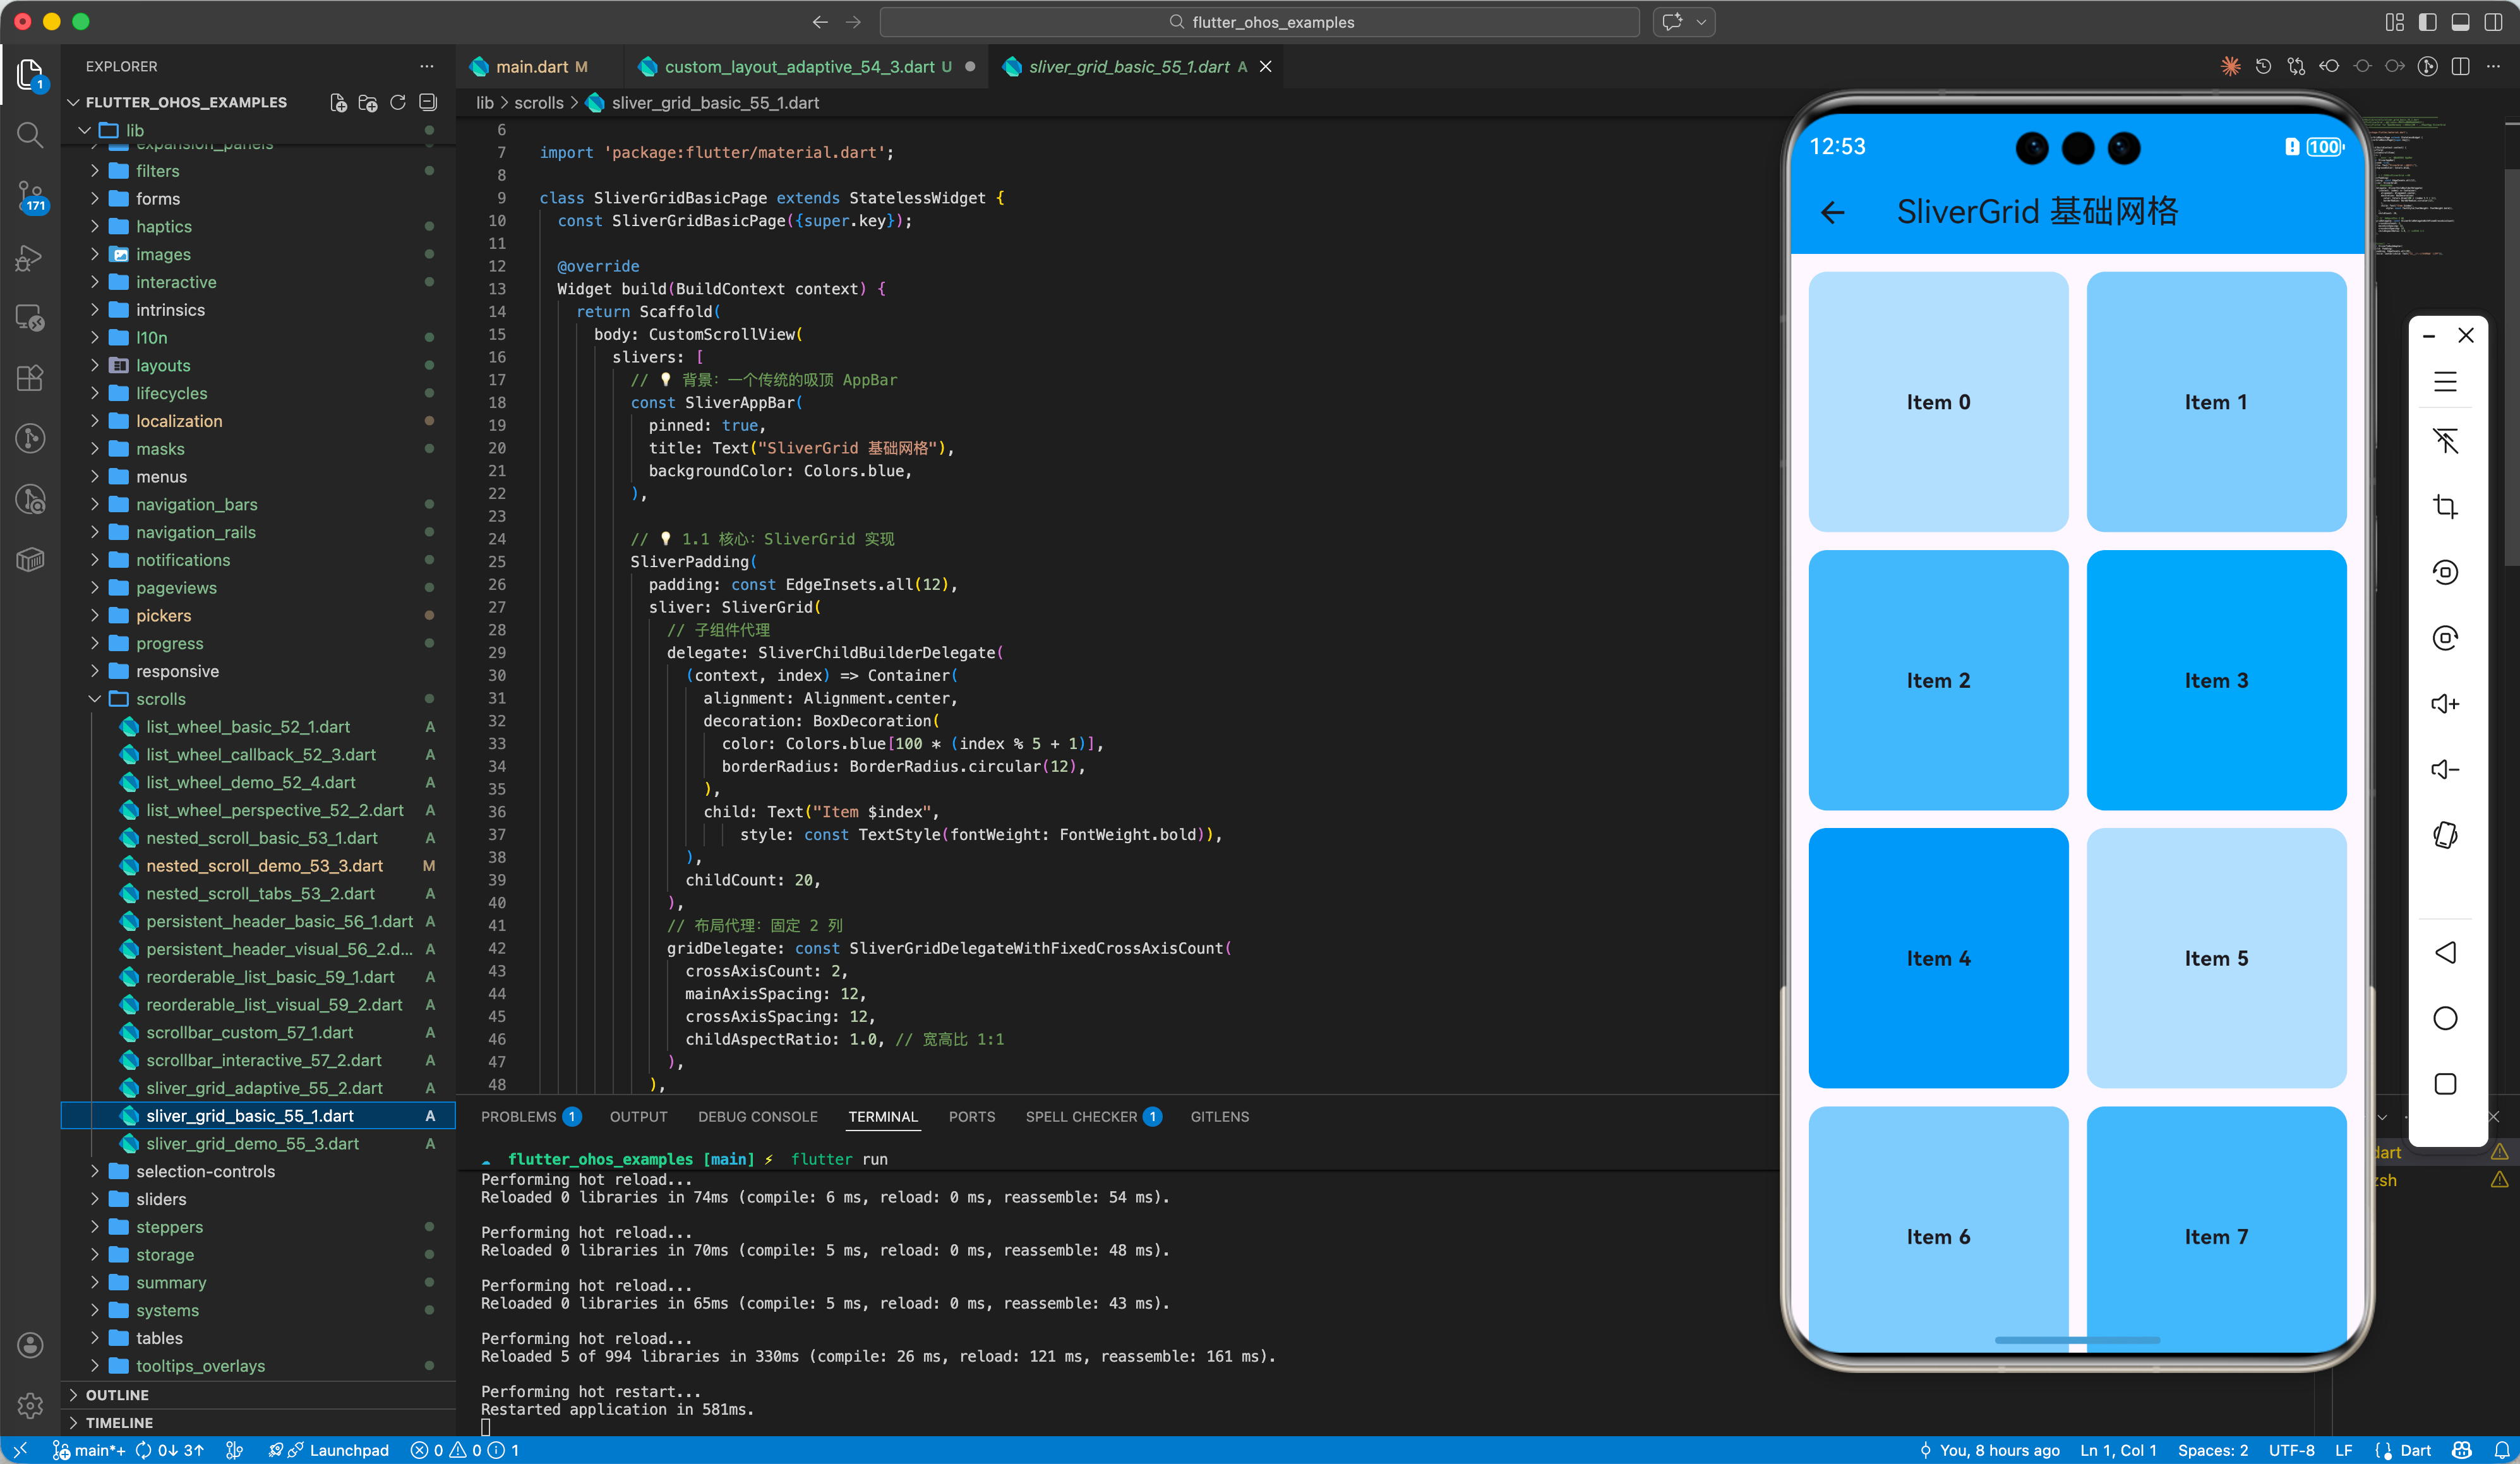Click the back arrow in phone app bar

pyautogui.click(x=1832, y=212)
